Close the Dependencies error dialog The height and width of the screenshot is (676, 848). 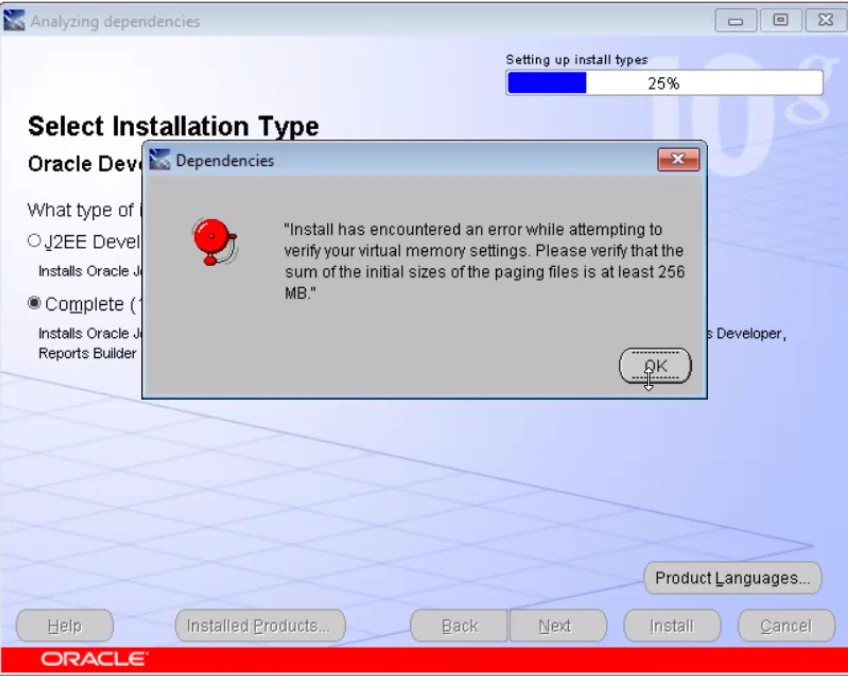(678, 159)
